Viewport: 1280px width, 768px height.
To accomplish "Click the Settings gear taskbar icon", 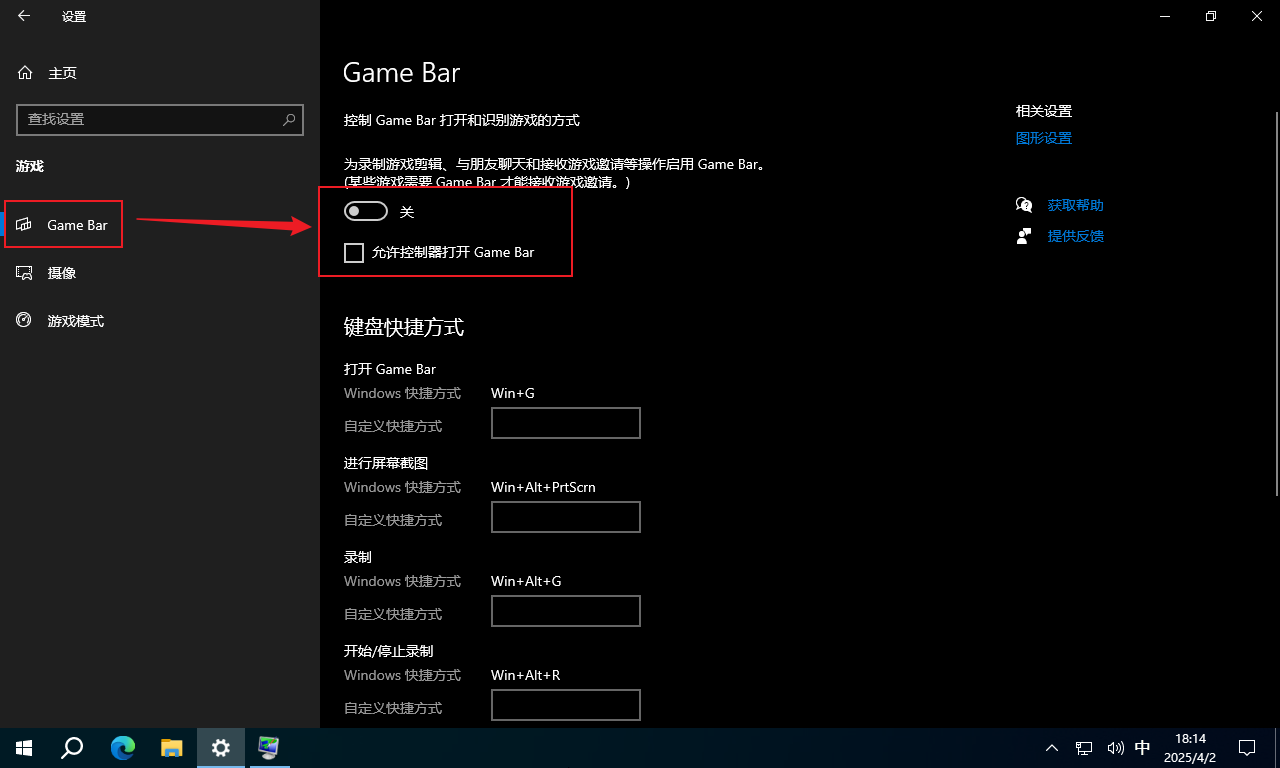I will (221, 747).
